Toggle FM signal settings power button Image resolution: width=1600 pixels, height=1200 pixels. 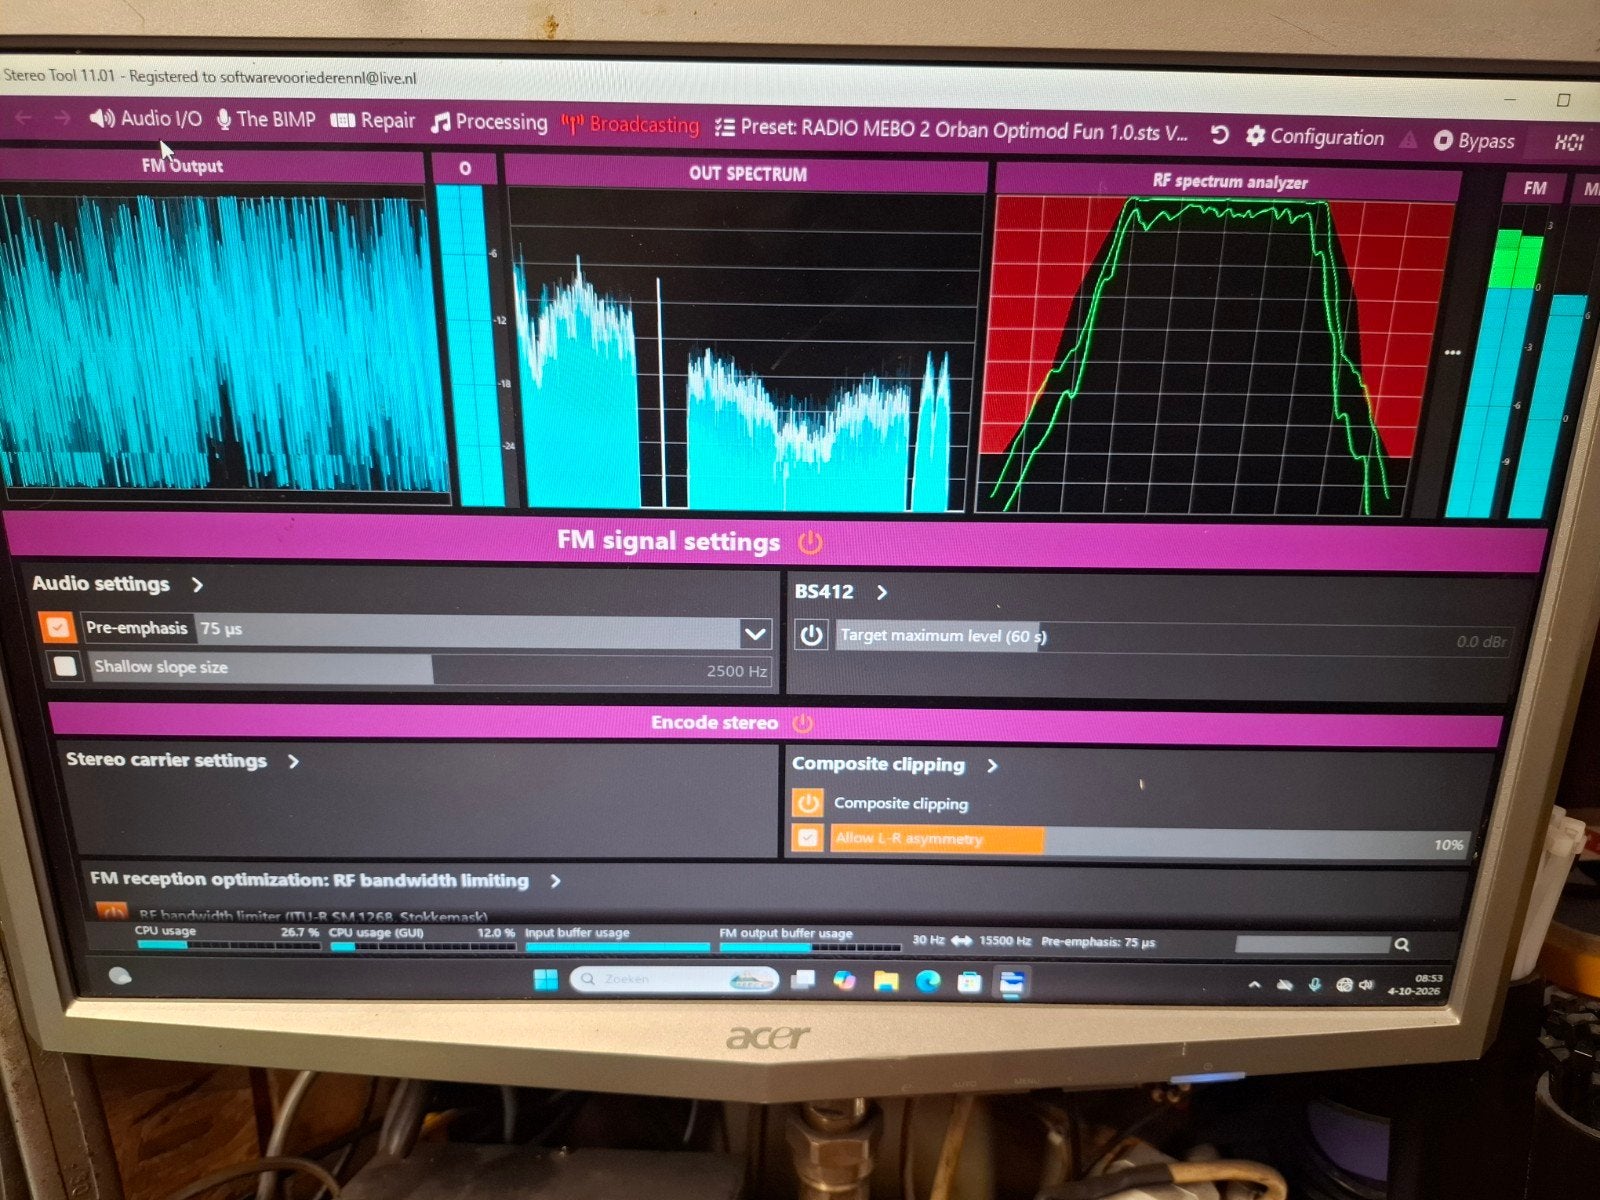pos(810,543)
